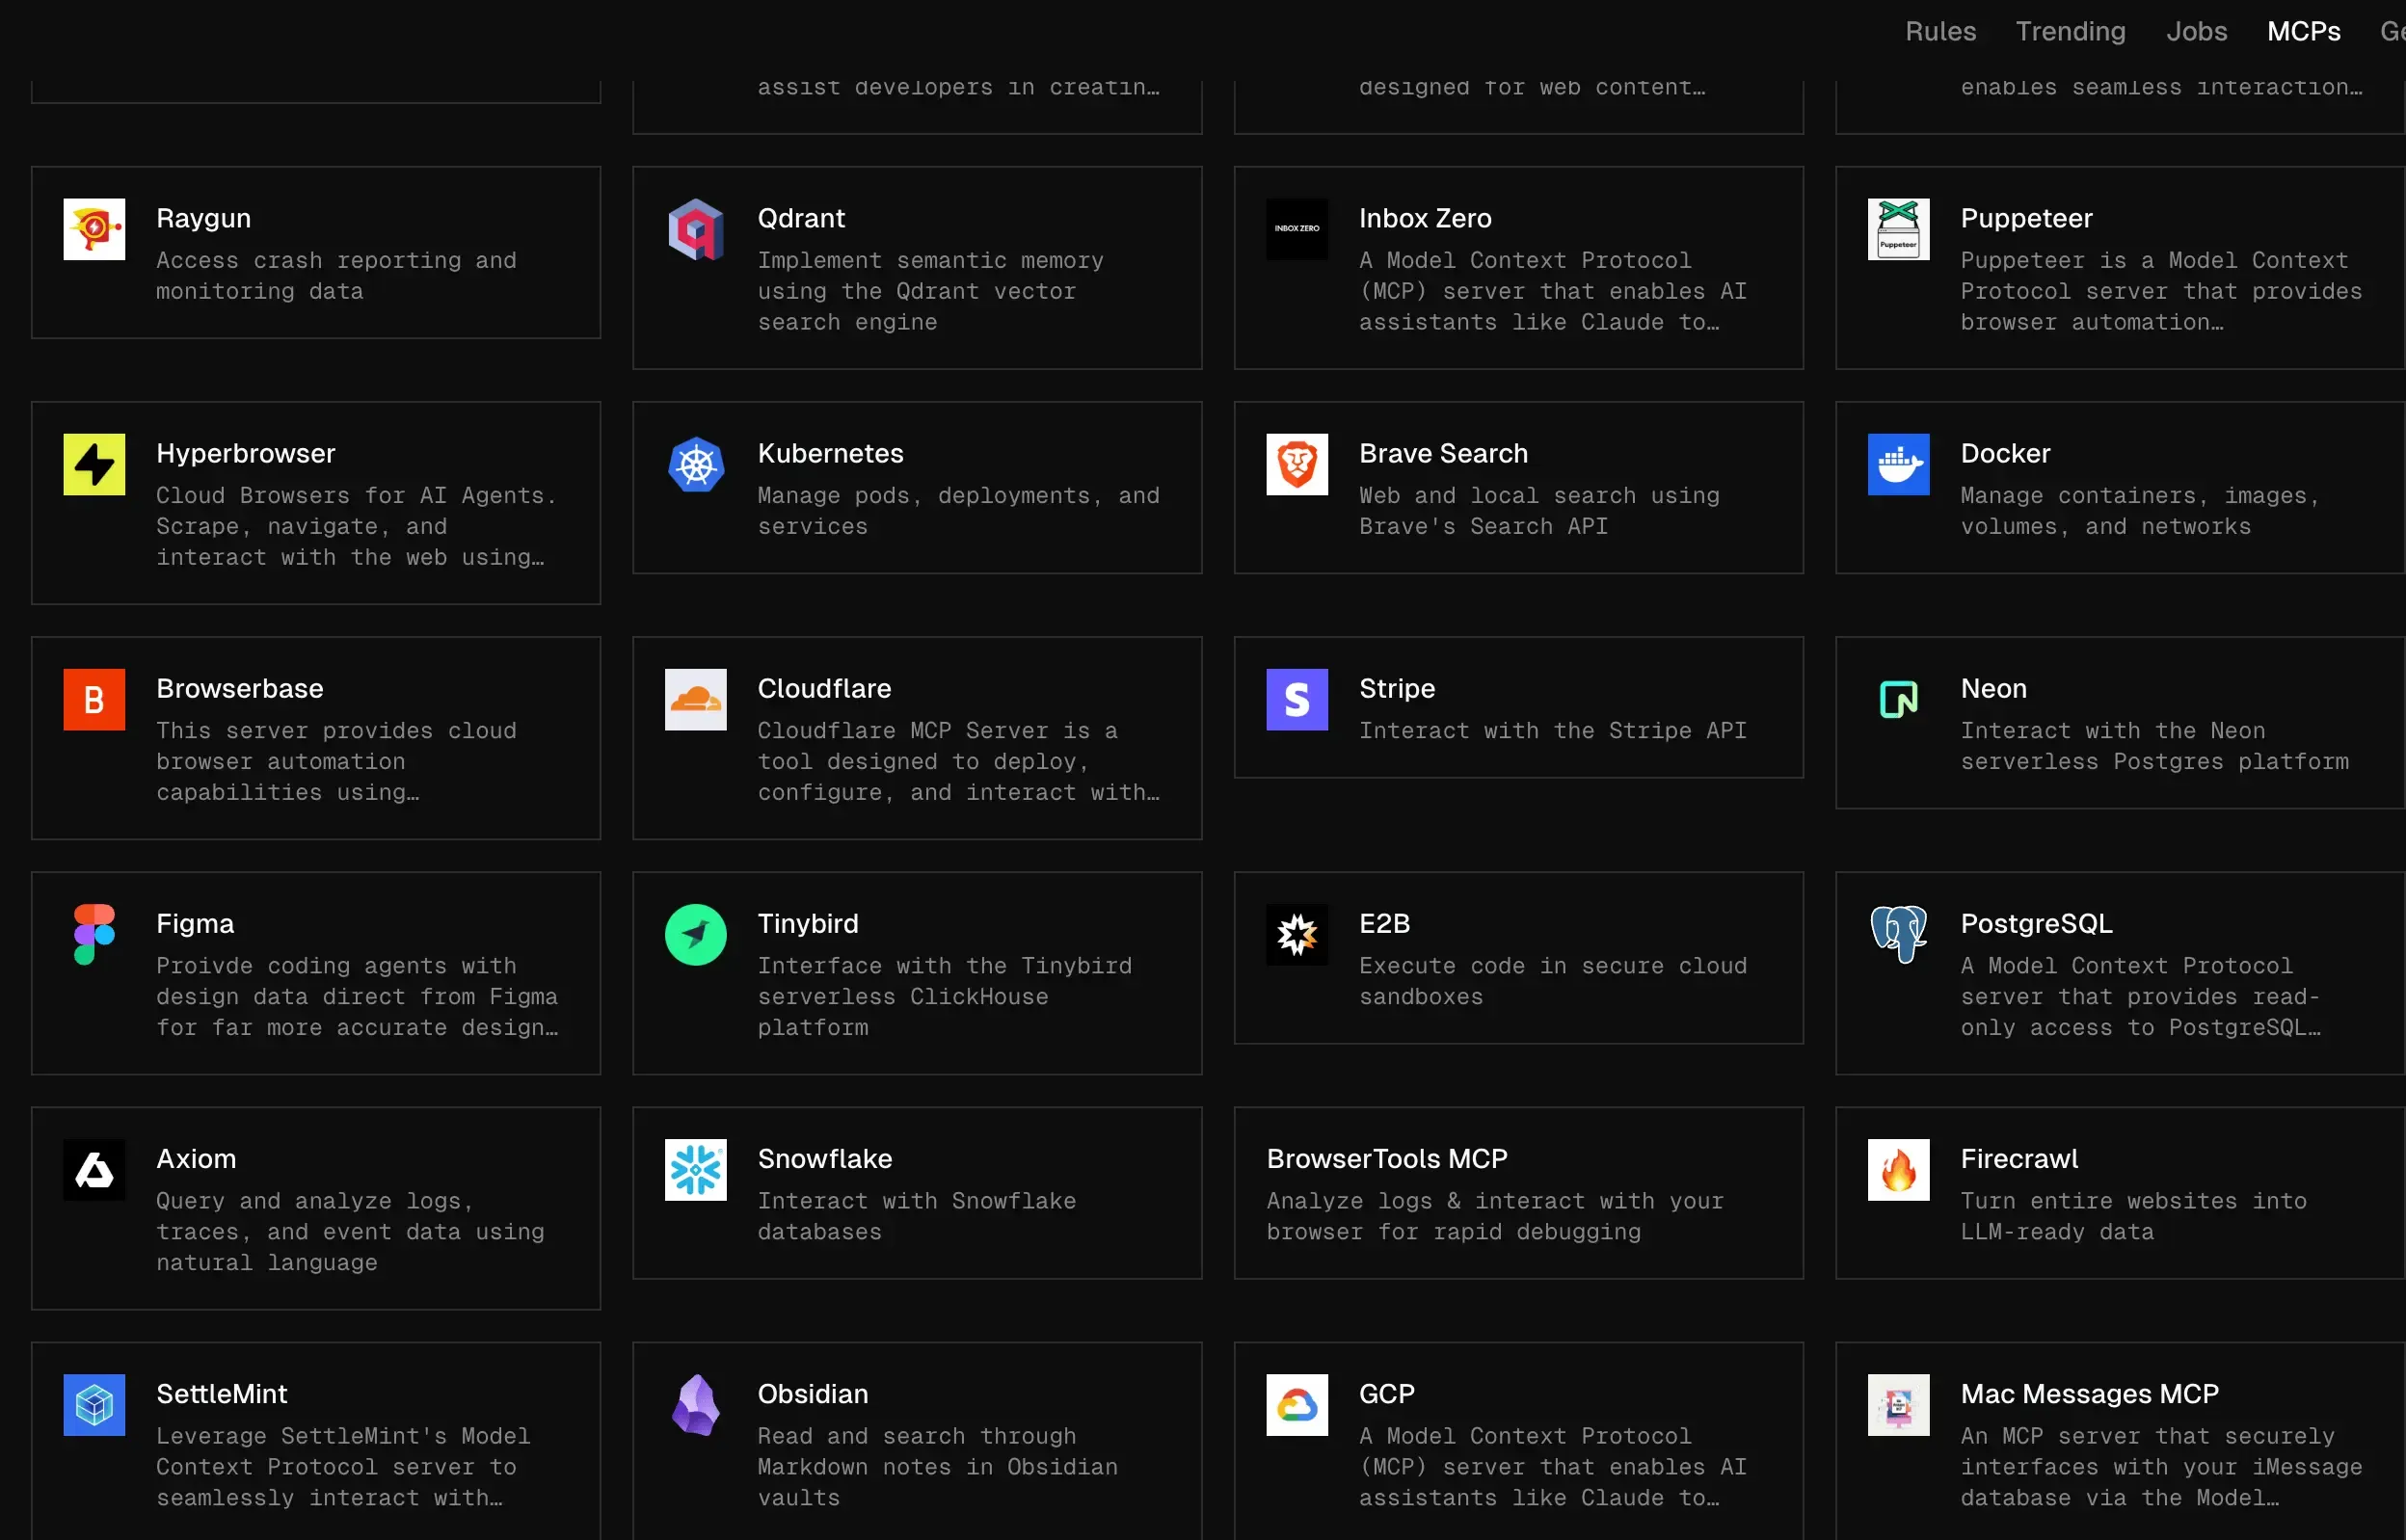Viewport: 2406px width, 1540px height.
Task: Open the Hyperbrowser title link
Action: [245, 453]
